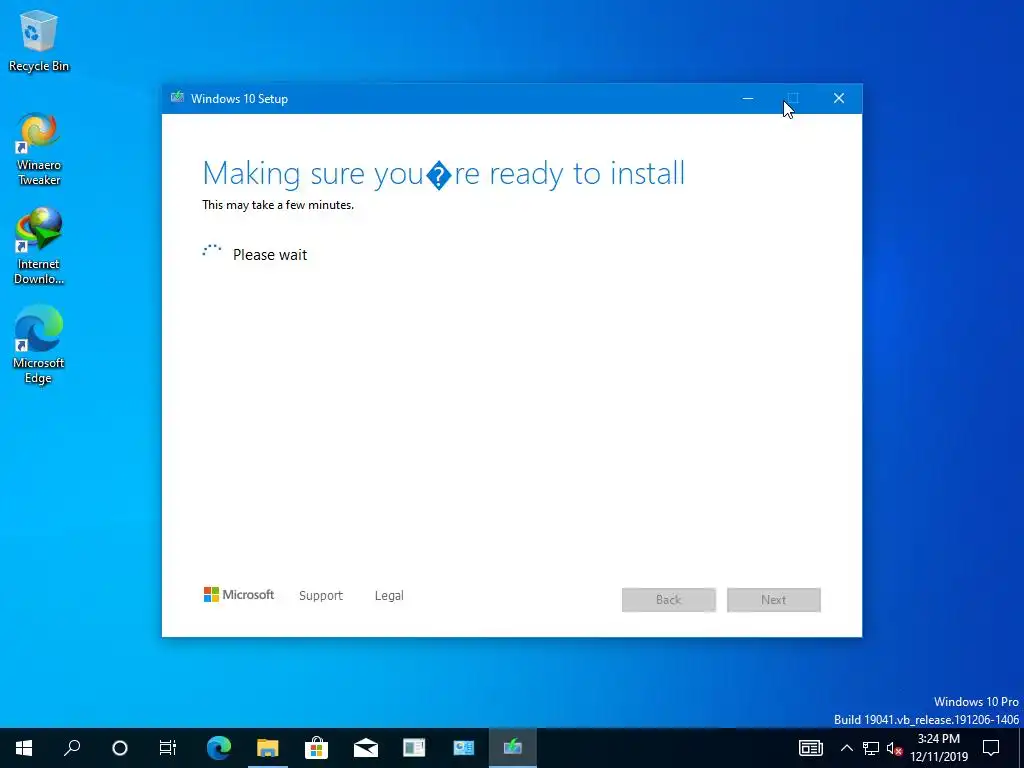Open File Explorer from the taskbar

coord(268,748)
